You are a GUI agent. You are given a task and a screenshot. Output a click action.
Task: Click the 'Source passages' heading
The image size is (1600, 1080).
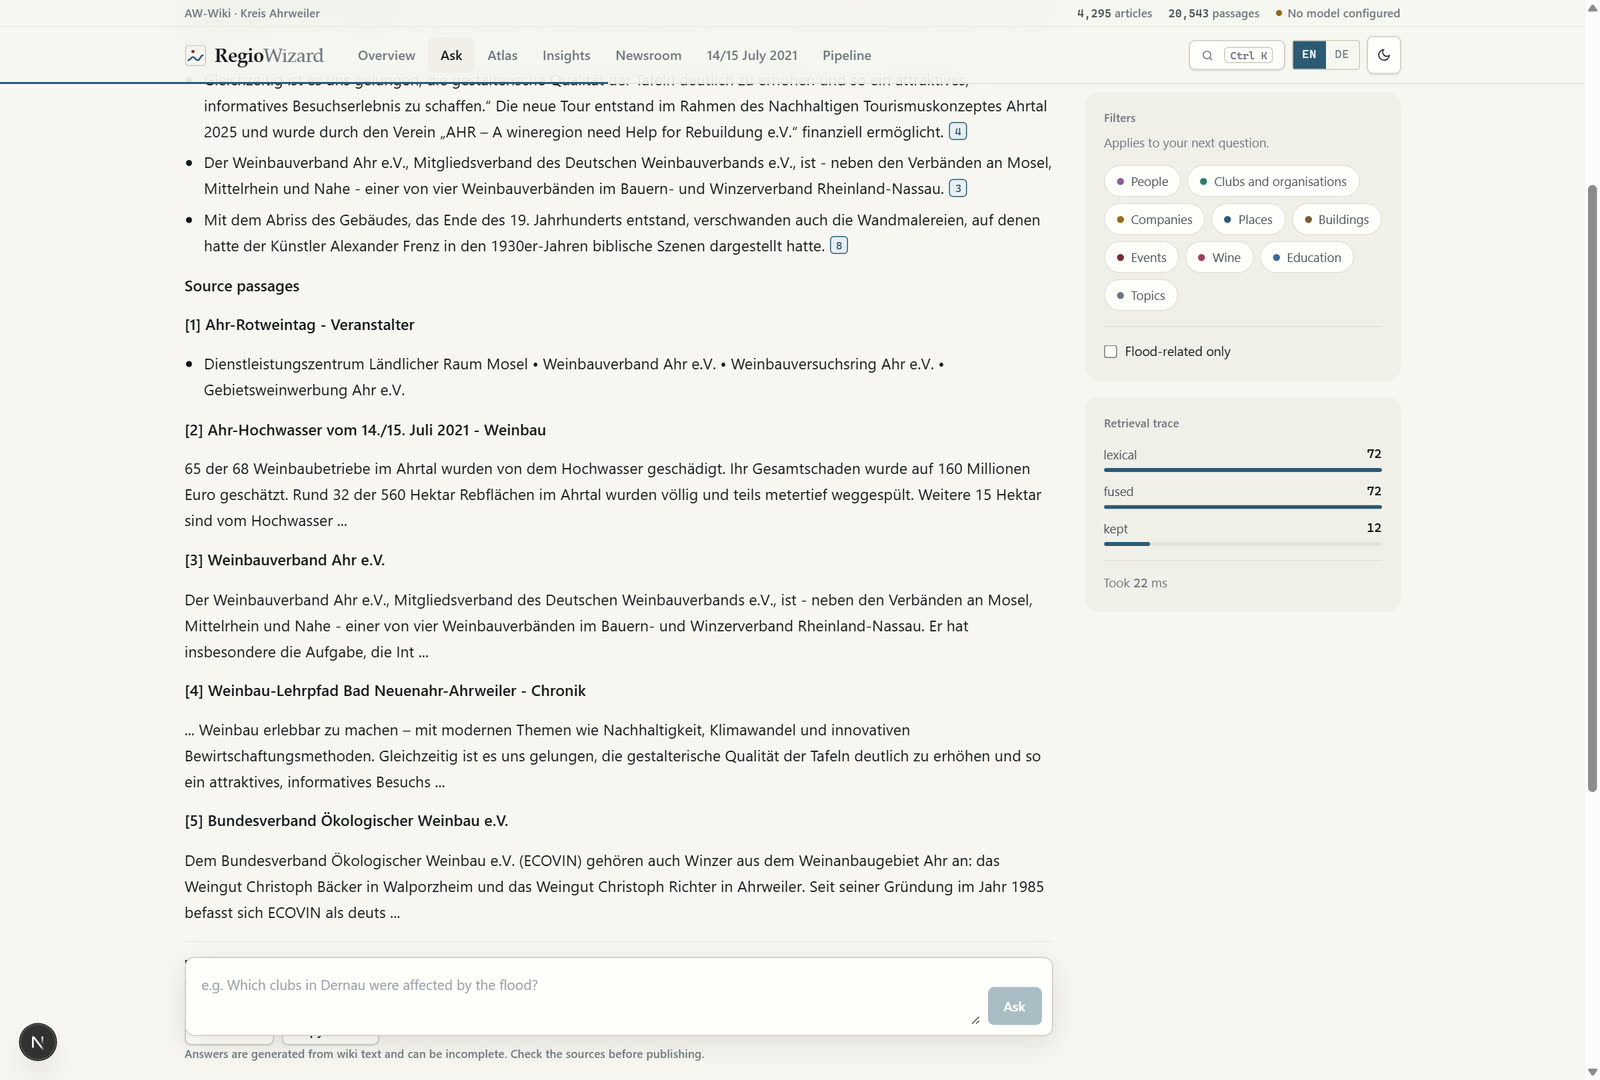point(242,285)
